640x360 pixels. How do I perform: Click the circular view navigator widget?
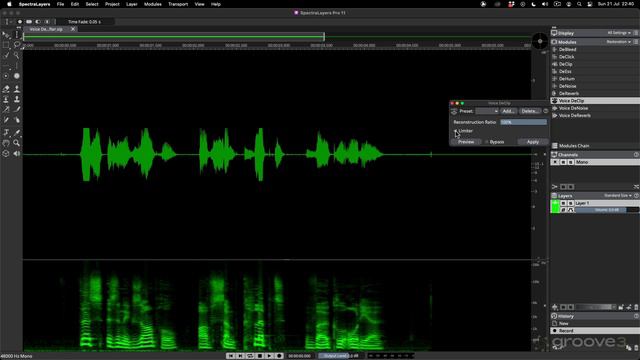tap(540, 41)
